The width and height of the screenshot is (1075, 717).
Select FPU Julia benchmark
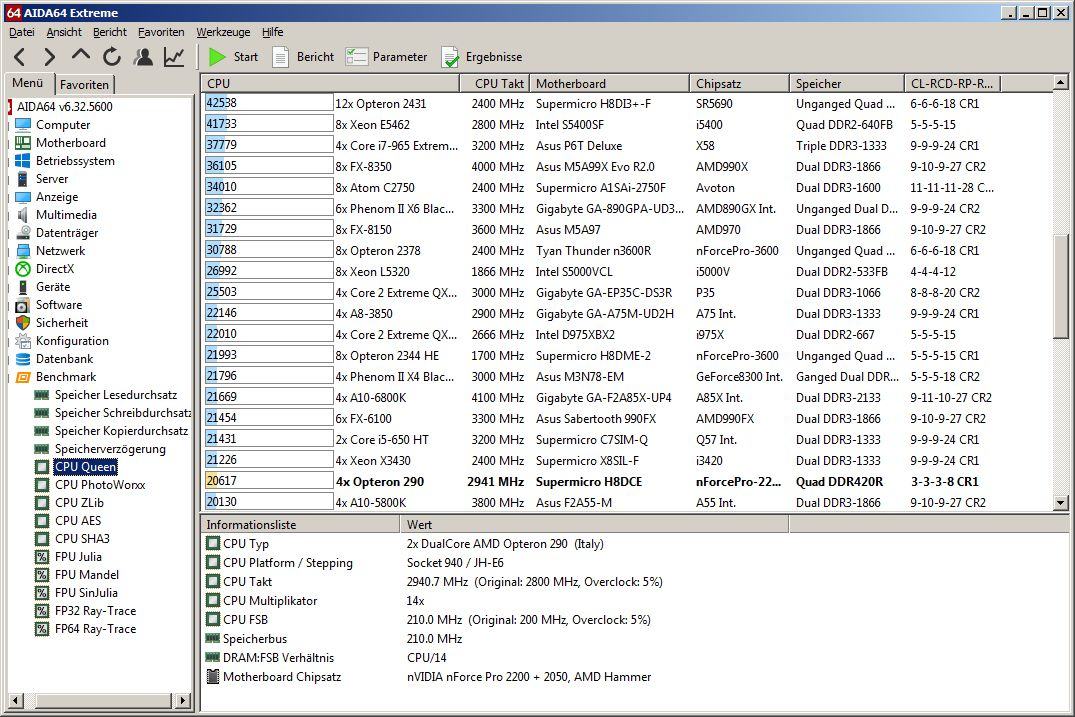(x=78, y=557)
